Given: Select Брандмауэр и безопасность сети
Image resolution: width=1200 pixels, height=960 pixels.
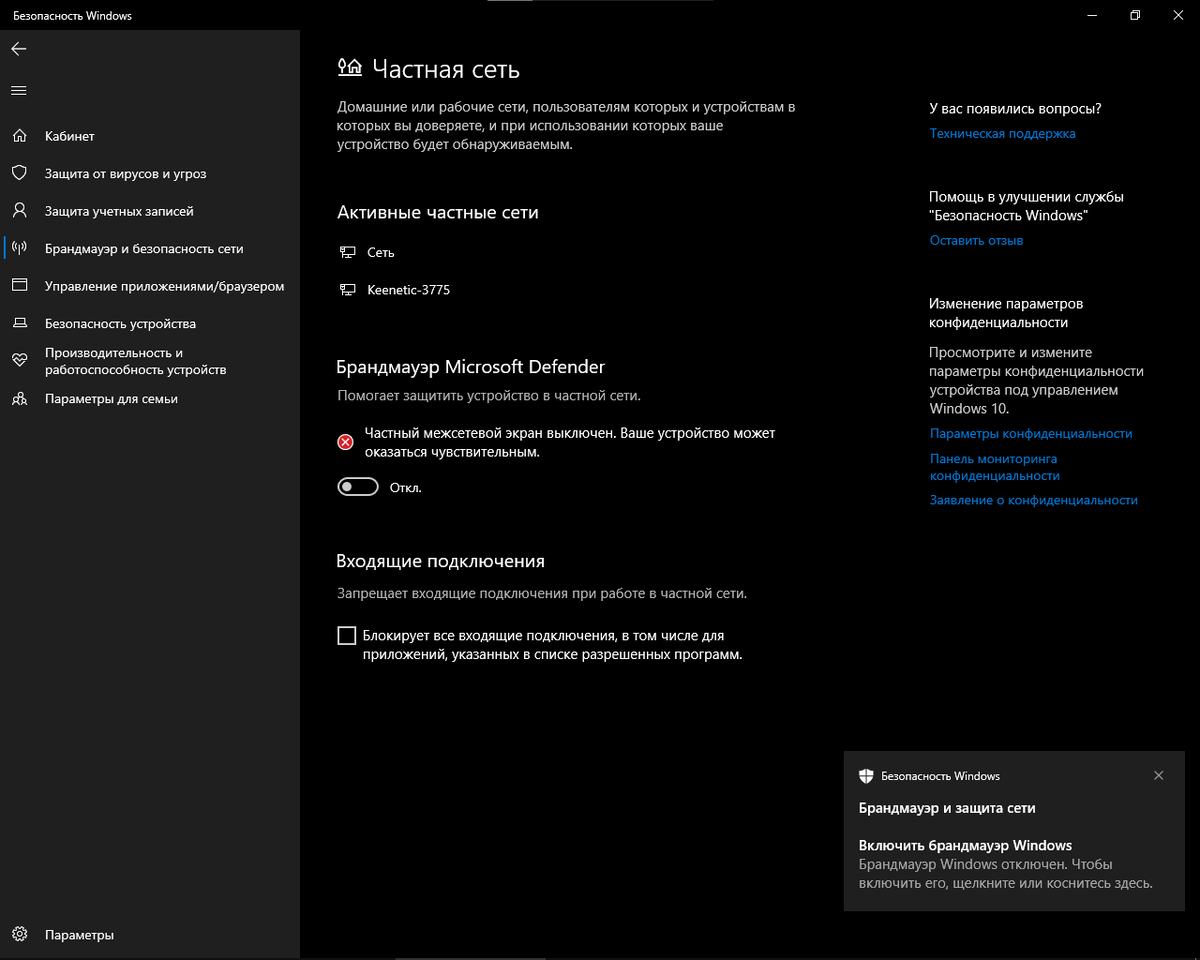Looking at the screenshot, I should 150,248.
